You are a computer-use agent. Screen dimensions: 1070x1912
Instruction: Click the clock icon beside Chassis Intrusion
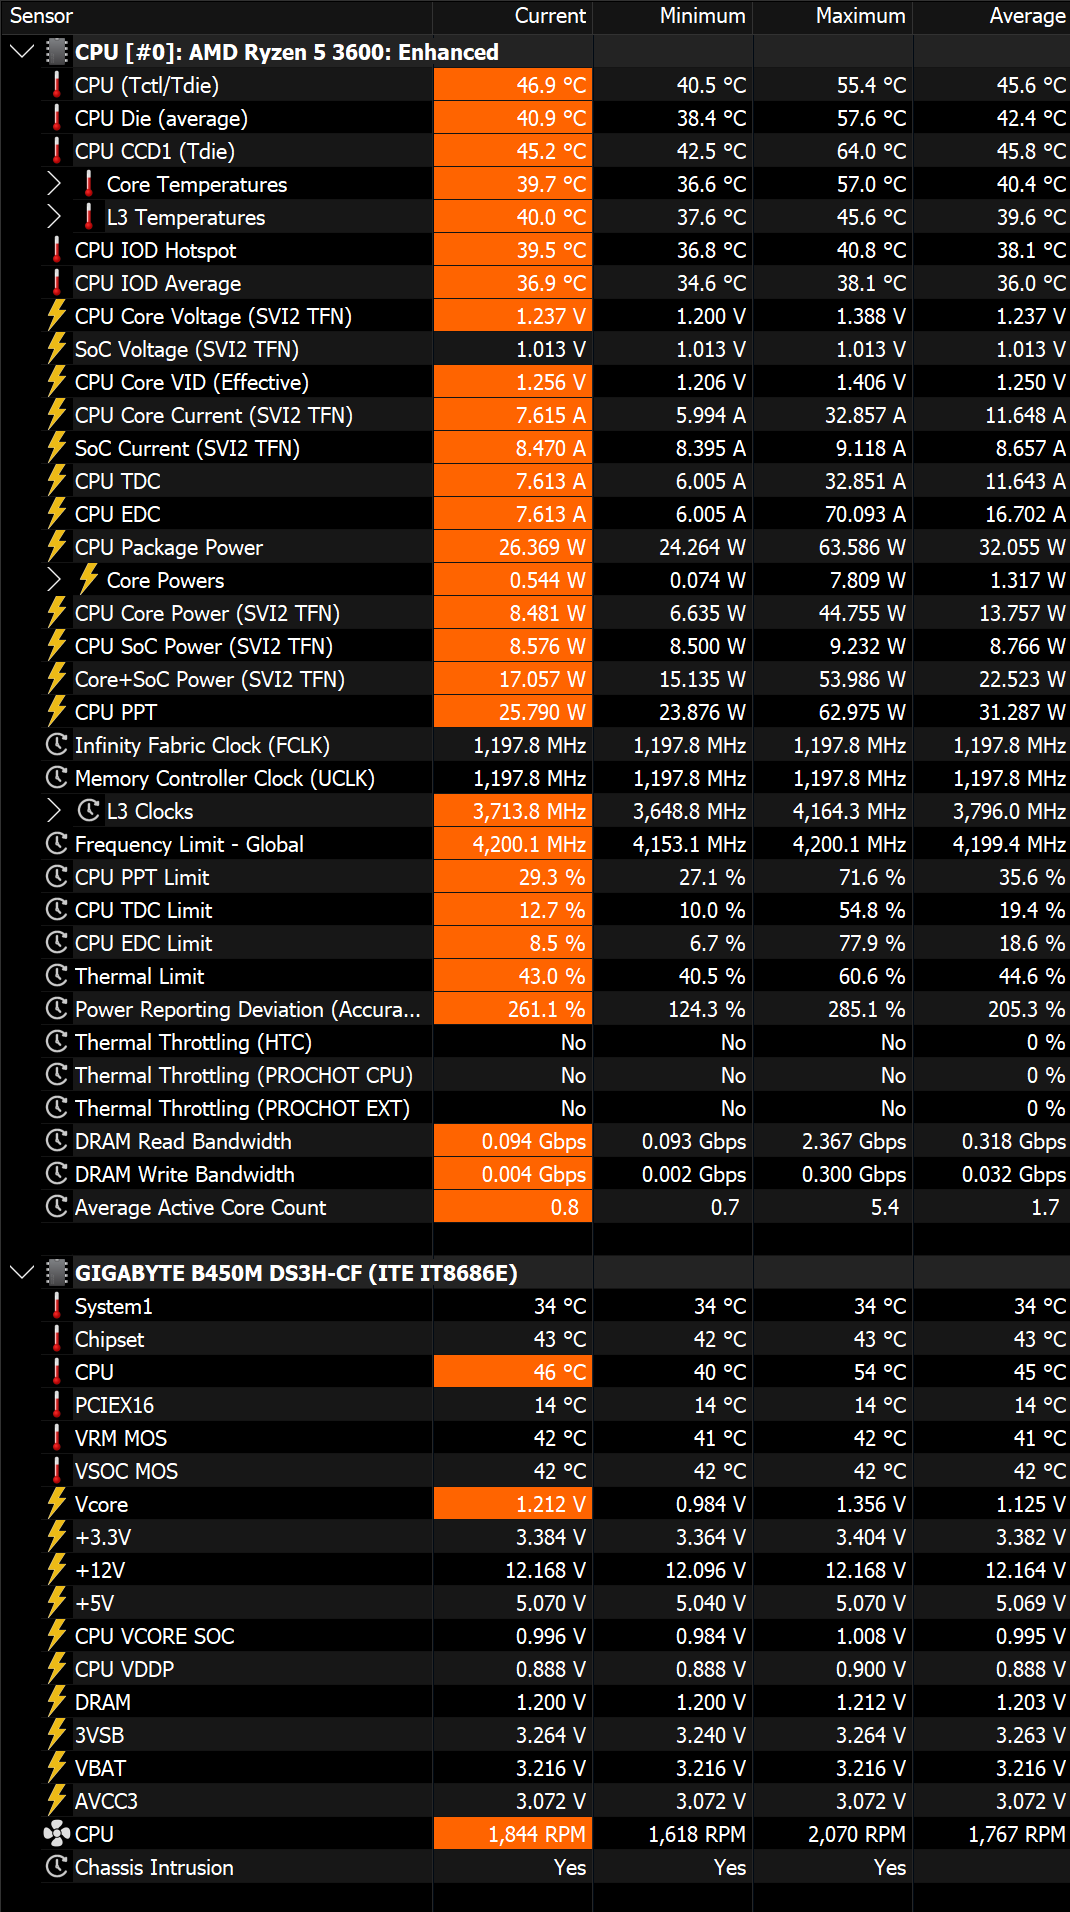(x=57, y=1867)
